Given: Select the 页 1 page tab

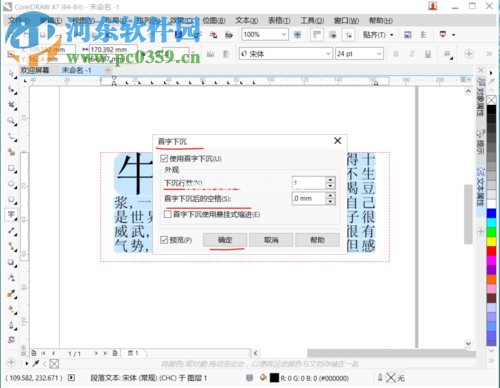Looking at the screenshot, I should click(133, 353).
